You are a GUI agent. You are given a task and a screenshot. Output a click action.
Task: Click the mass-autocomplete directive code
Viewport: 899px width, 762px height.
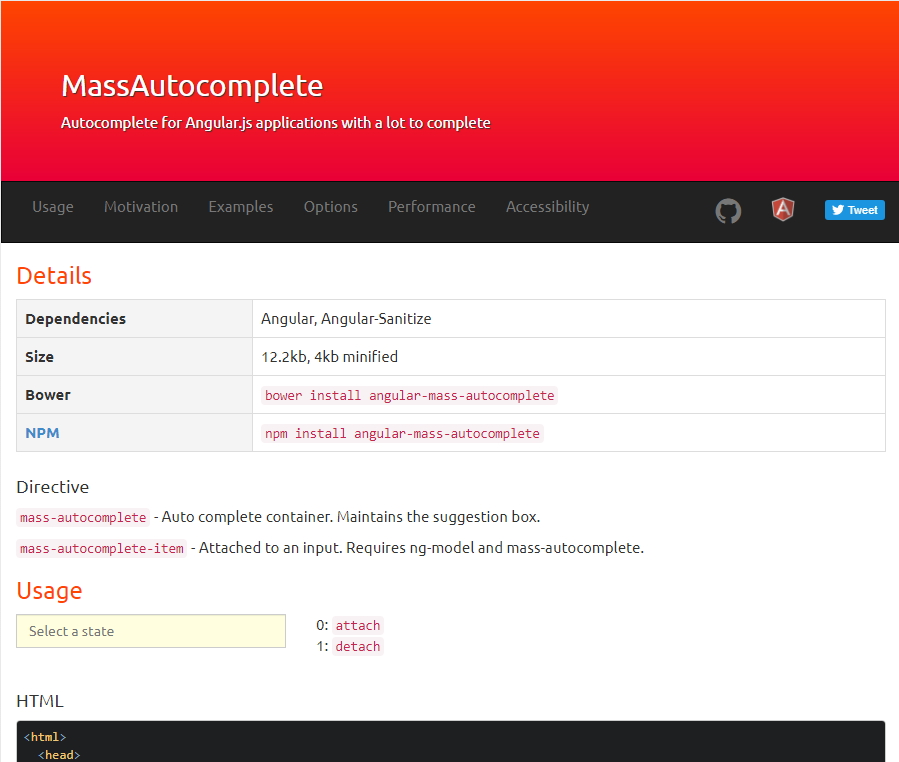tap(83, 517)
